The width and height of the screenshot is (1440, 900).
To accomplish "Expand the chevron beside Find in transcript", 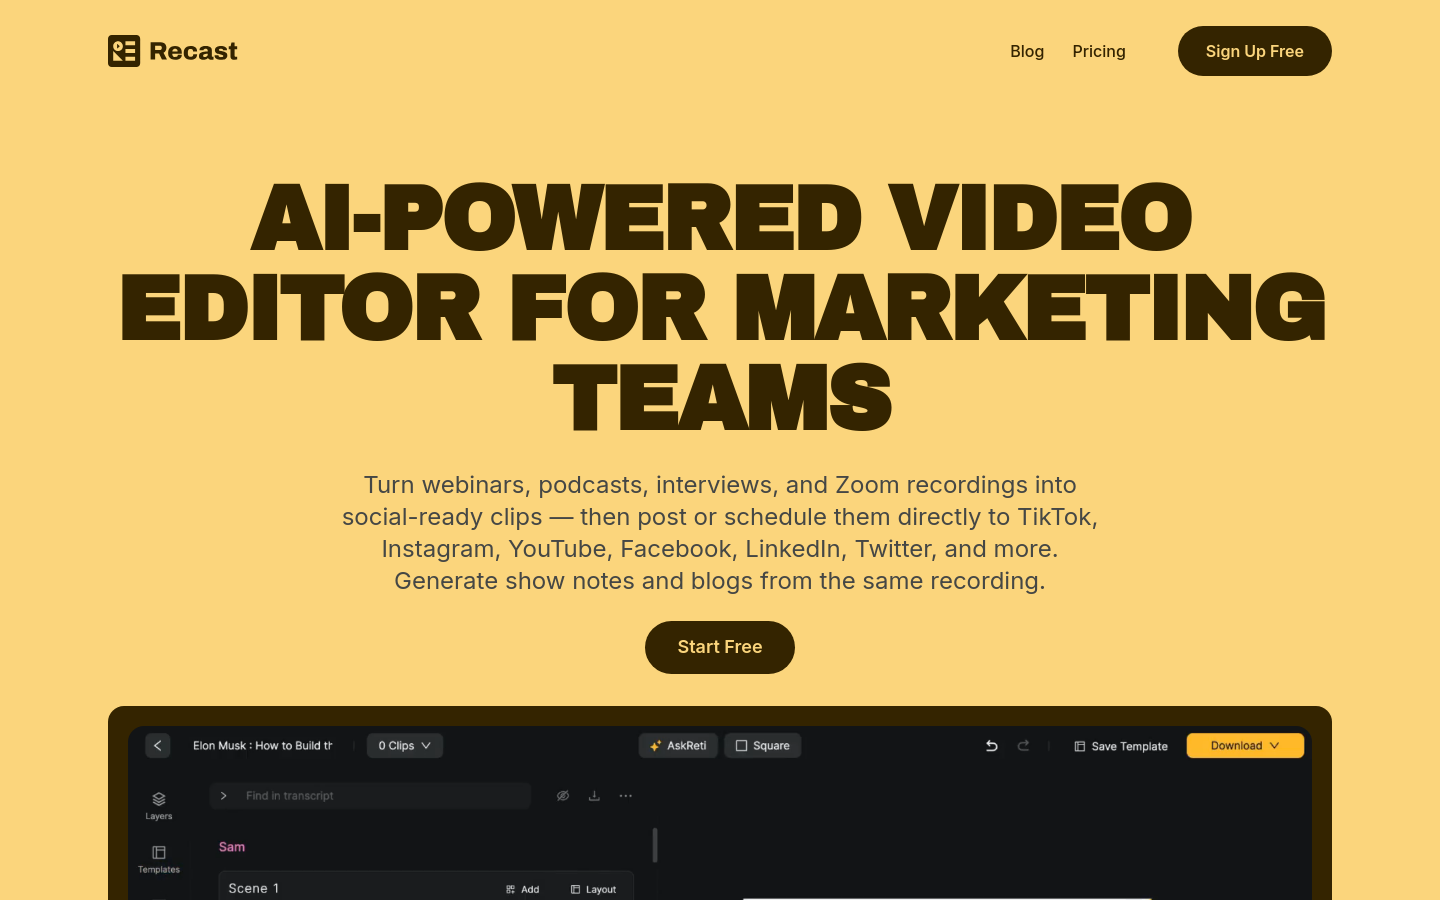I will [x=224, y=796].
